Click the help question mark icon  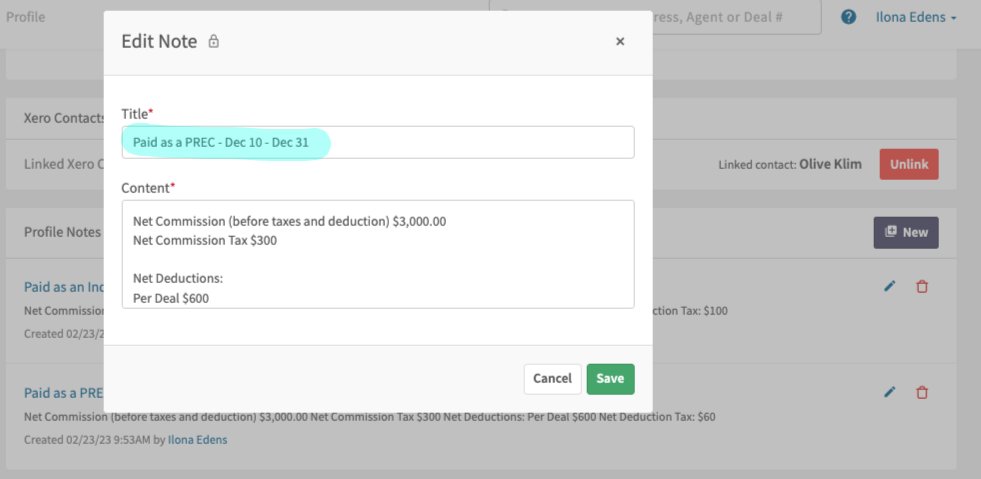coord(848,17)
